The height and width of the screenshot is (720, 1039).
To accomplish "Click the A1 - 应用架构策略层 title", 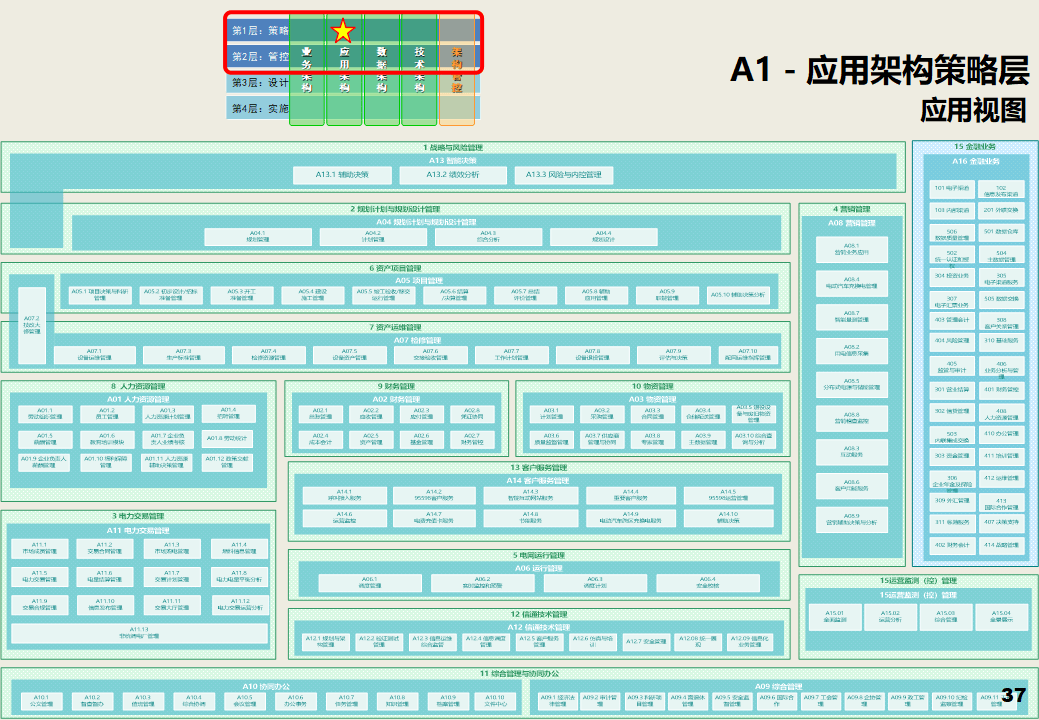I will pos(880,70).
